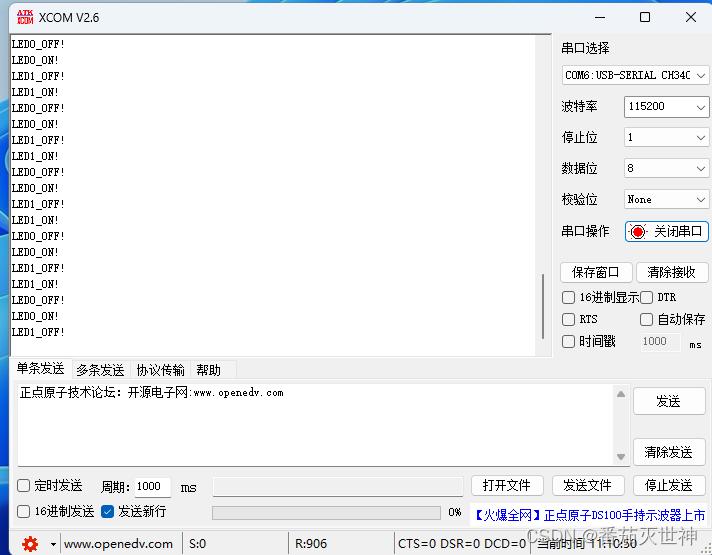Image resolution: width=712 pixels, height=555 pixels.
Task: Enable 定时发送 timed send checkbox
Action: tap(23, 486)
